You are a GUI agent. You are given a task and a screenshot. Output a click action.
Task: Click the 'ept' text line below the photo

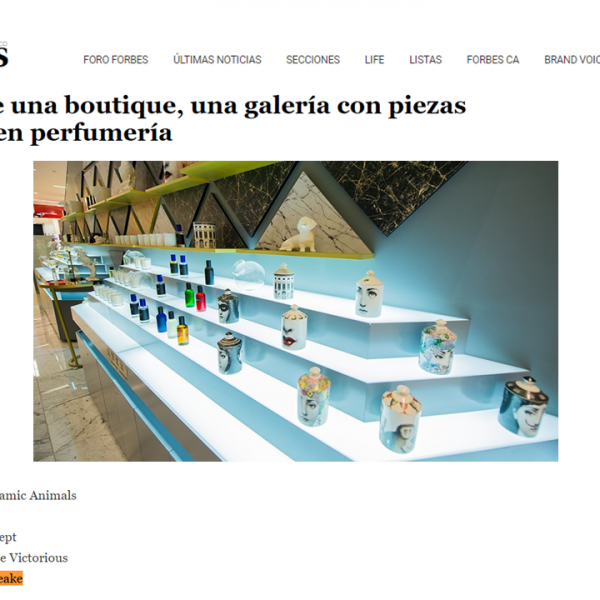(x=8, y=538)
